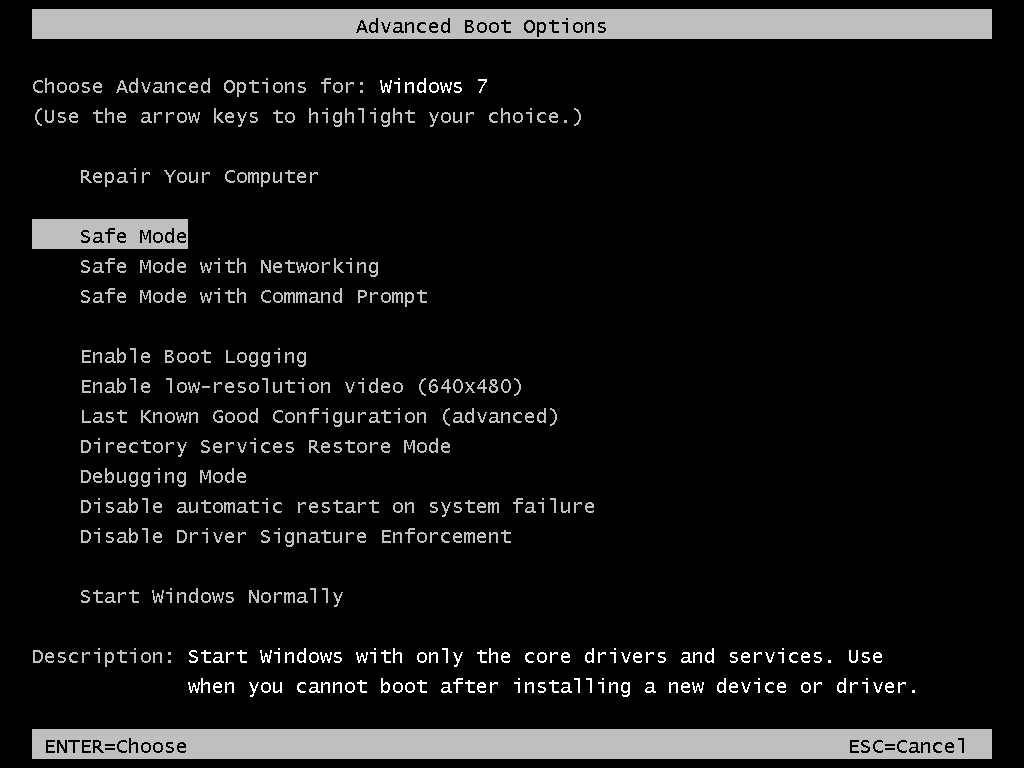This screenshot has height=768, width=1024.
Task: Select the Debugging Mode entry
Action: (163, 477)
